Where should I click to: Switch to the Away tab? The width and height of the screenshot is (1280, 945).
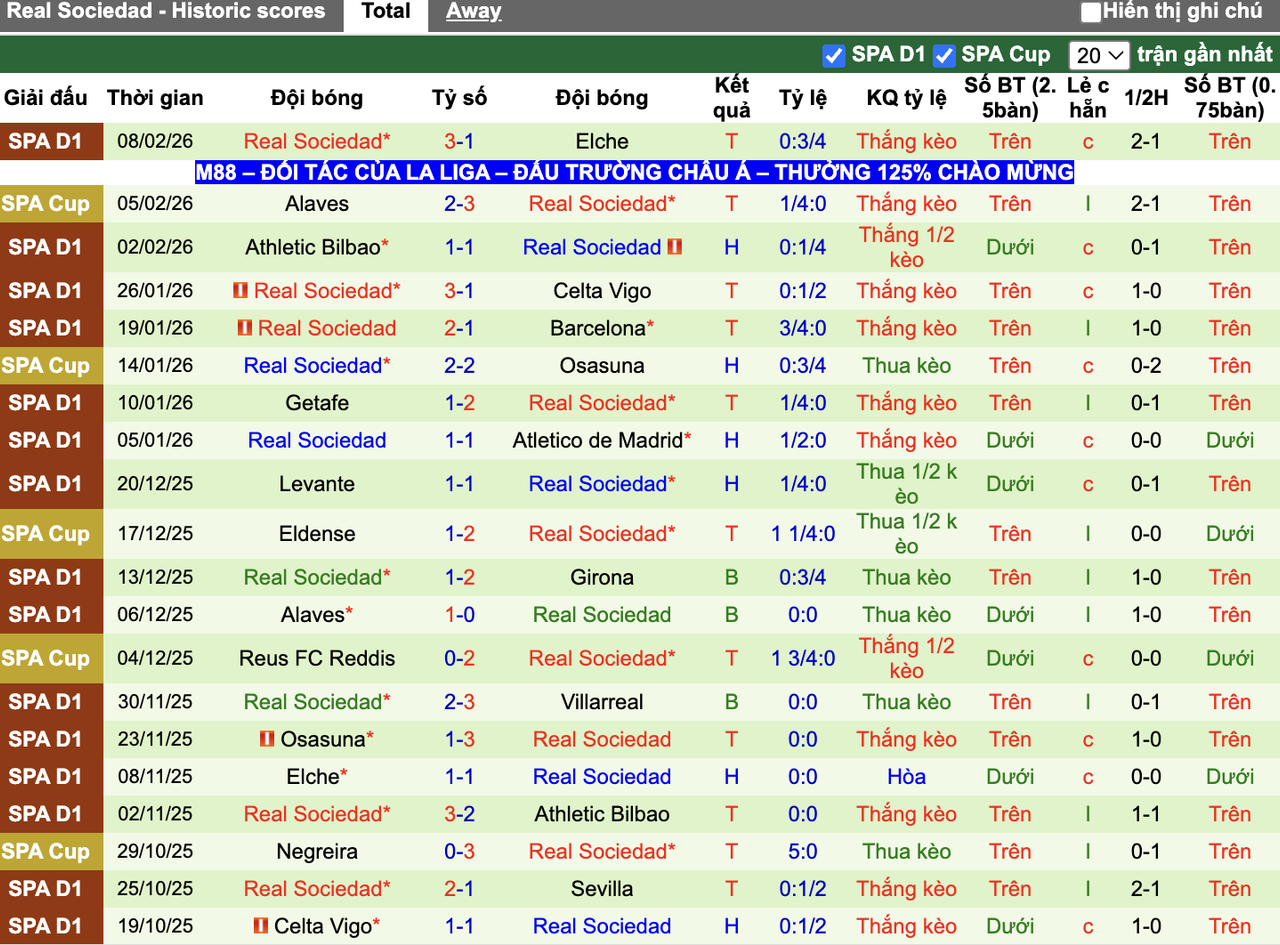pos(473,11)
